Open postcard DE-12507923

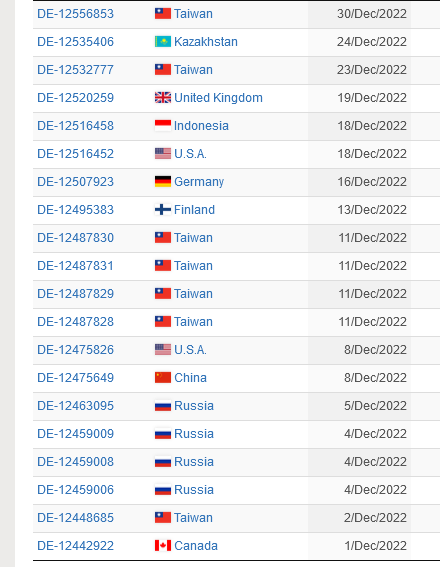coord(76,182)
